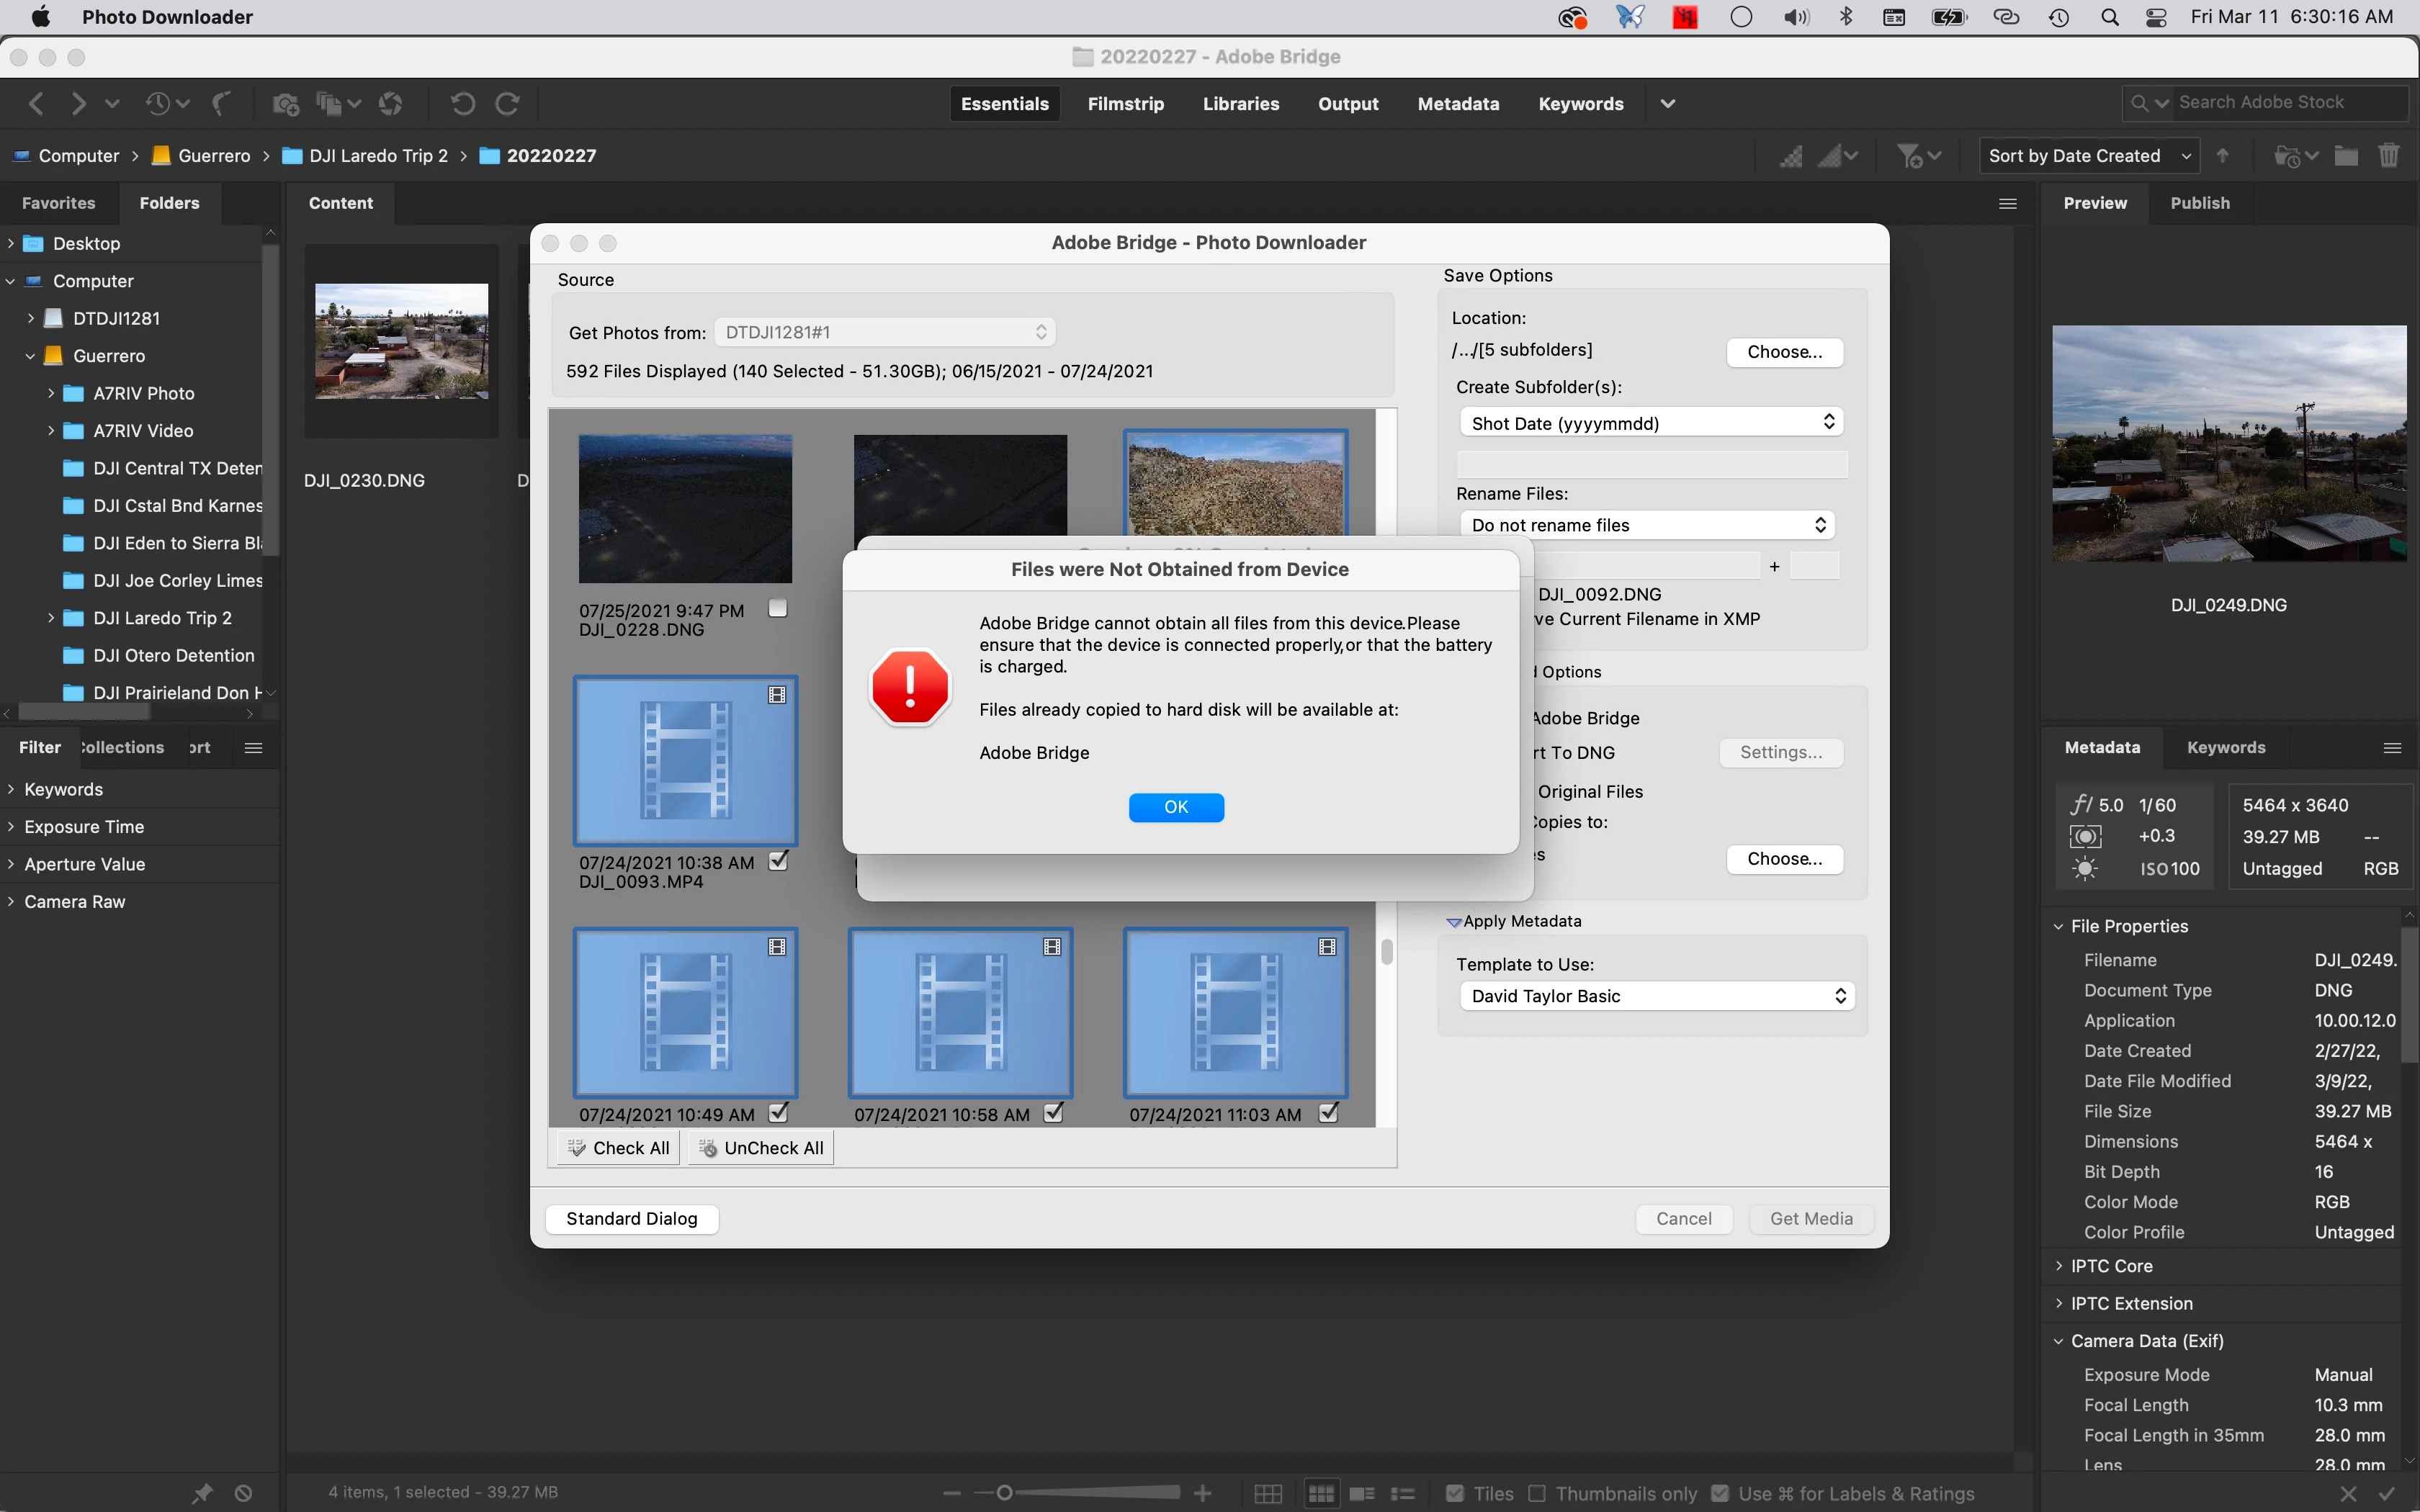Click the UnCheck All button
This screenshot has height=1512, width=2420.
click(762, 1148)
